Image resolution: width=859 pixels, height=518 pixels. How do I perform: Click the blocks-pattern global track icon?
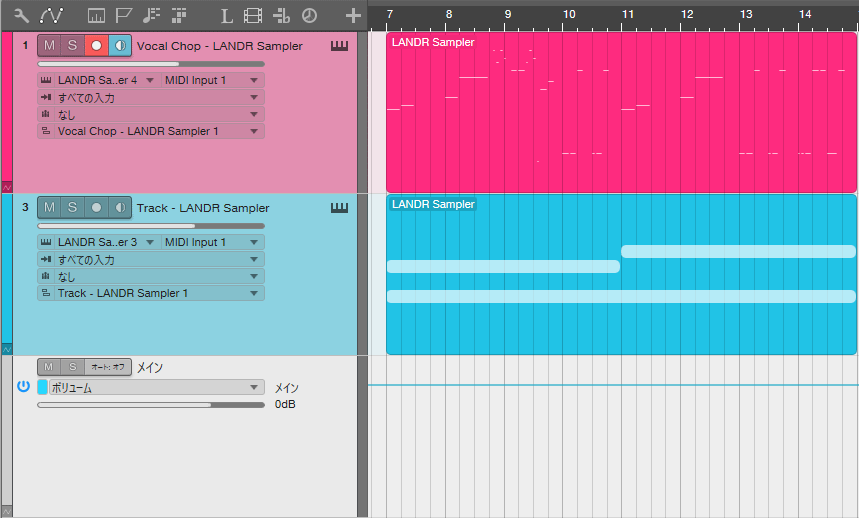pyautogui.click(x=179, y=16)
